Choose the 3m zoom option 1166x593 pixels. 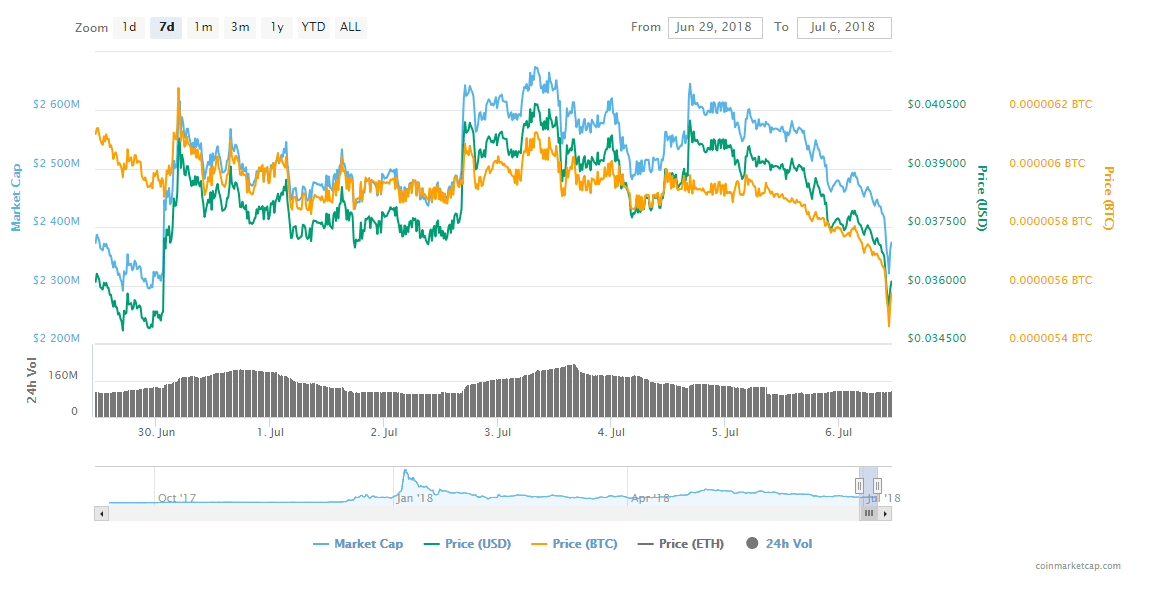pyautogui.click(x=240, y=27)
